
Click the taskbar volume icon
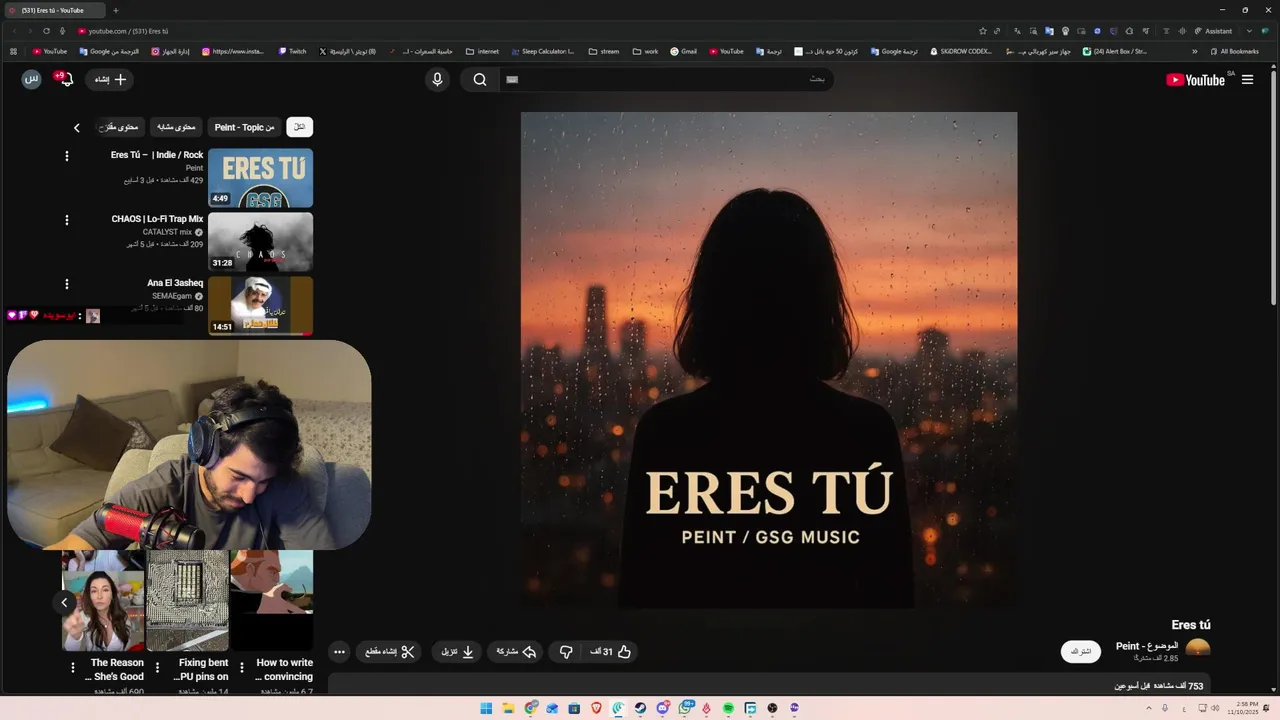pyautogui.click(x=1215, y=708)
